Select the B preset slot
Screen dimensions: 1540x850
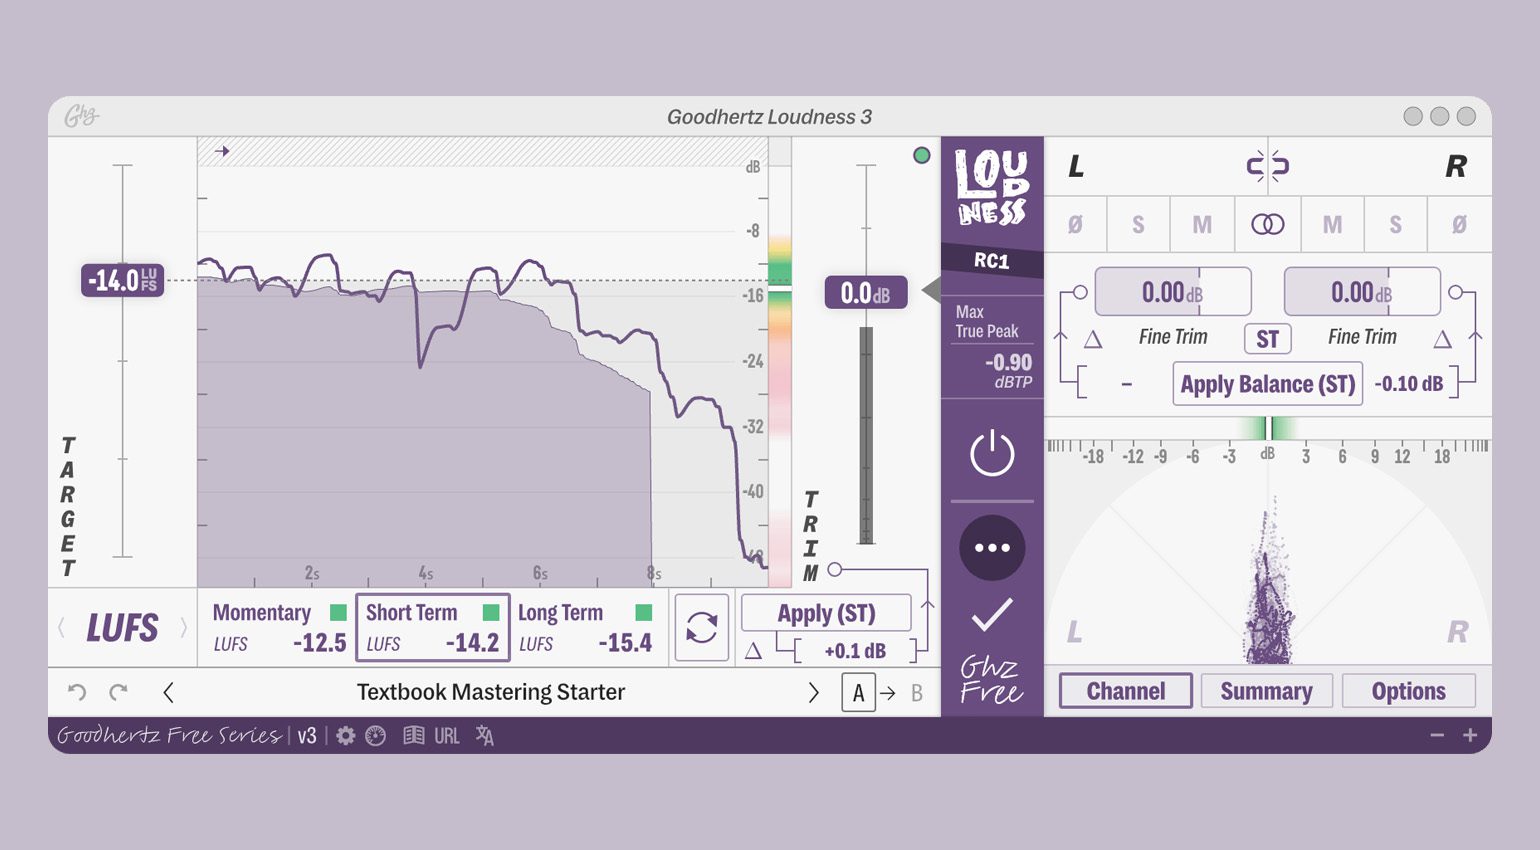[916, 693]
